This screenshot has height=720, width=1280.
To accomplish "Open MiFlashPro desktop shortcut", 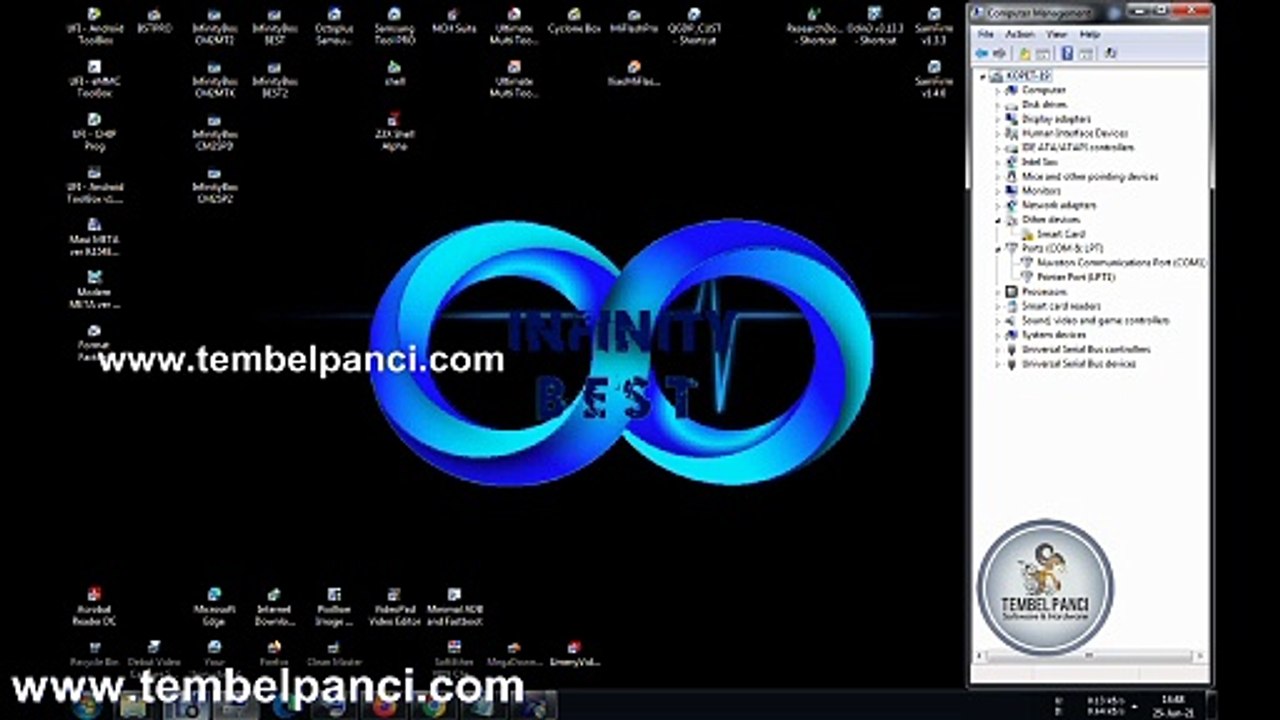I will pyautogui.click(x=634, y=21).
